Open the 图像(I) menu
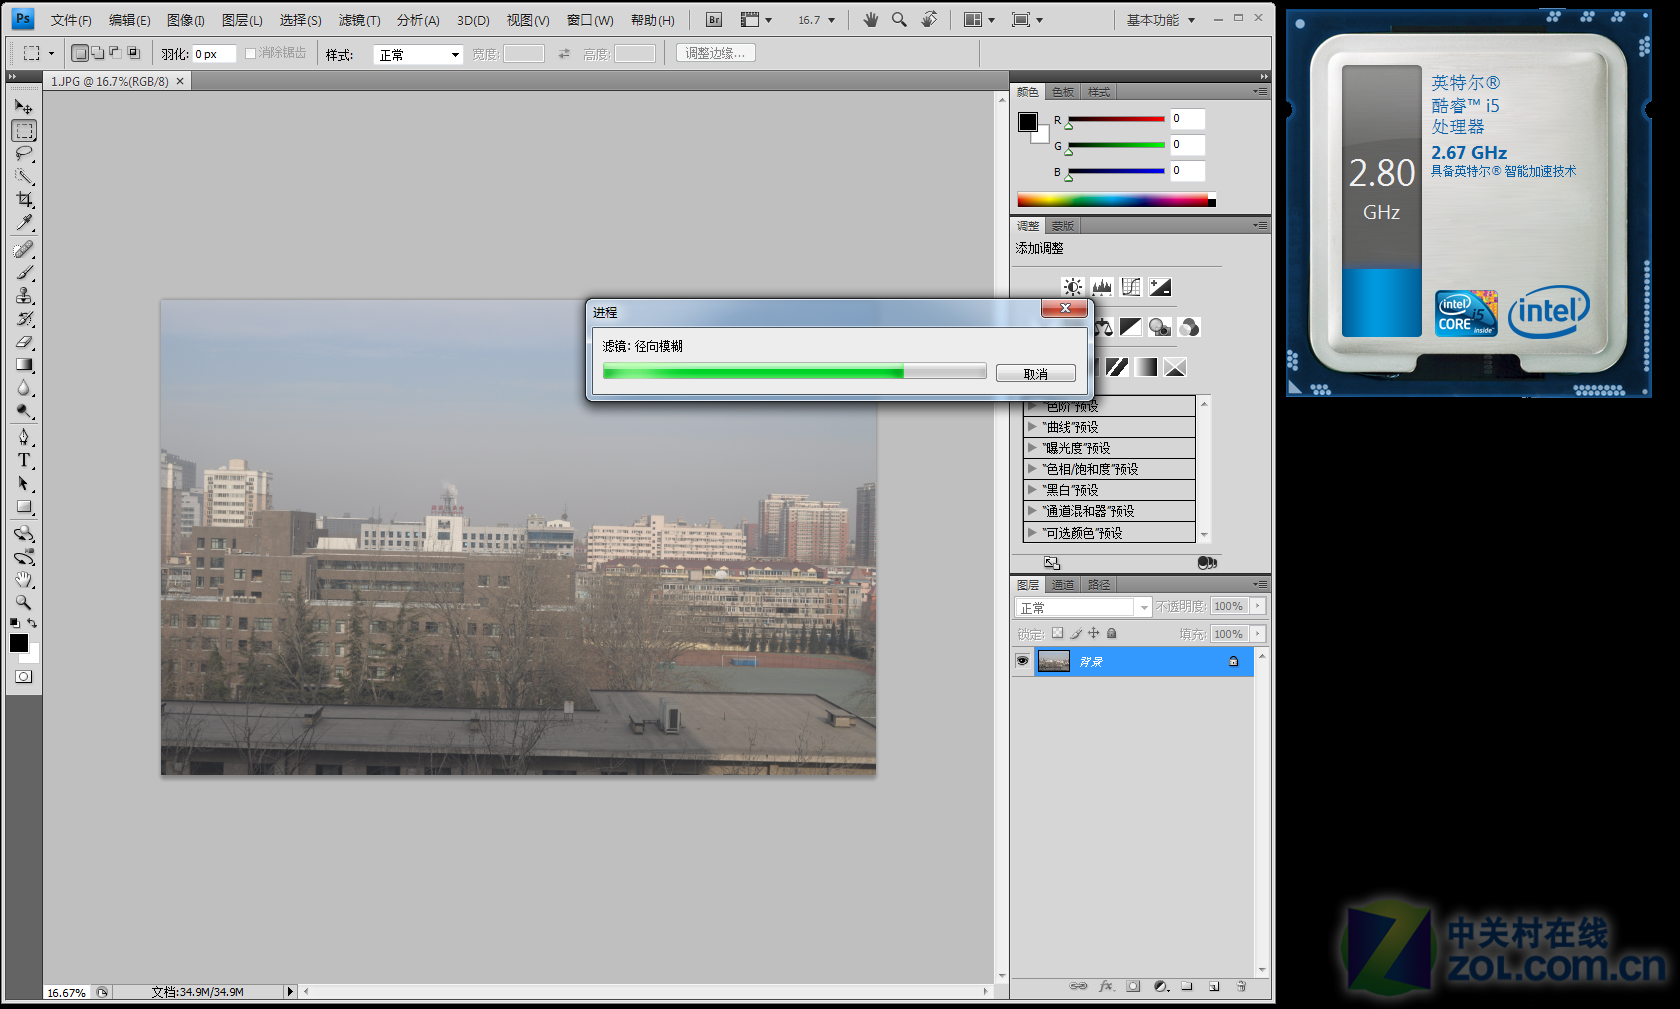This screenshot has height=1009, width=1680. pyautogui.click(x=186, y=20)
